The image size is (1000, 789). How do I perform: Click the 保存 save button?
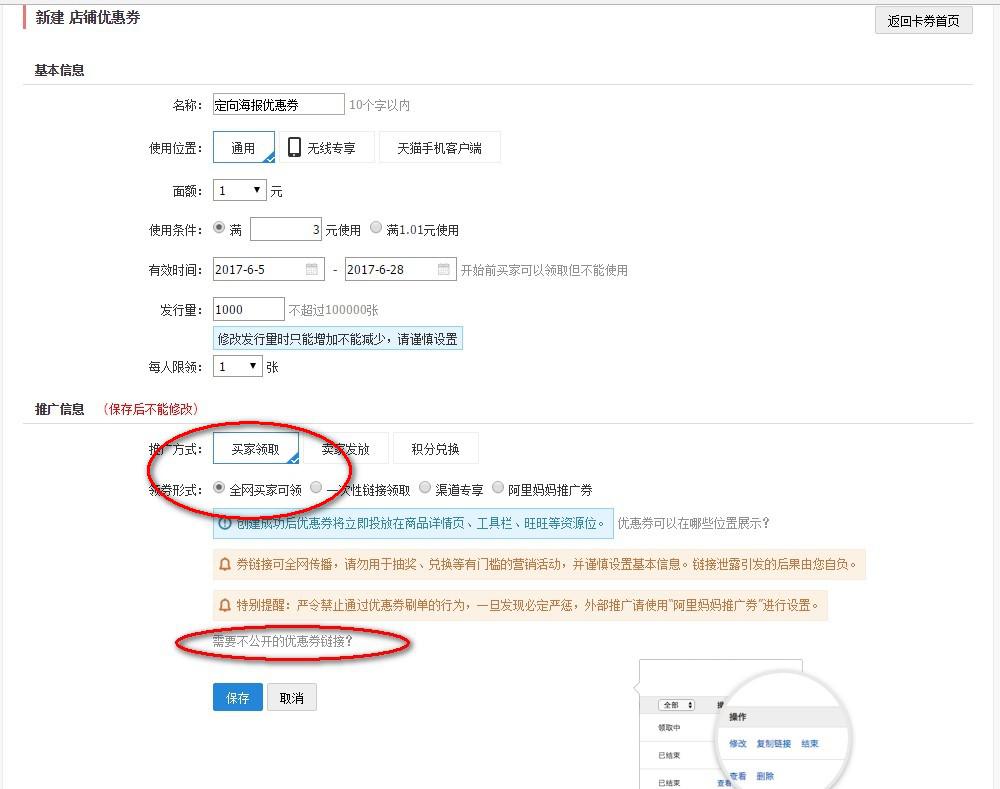click(x=237, y=698)
